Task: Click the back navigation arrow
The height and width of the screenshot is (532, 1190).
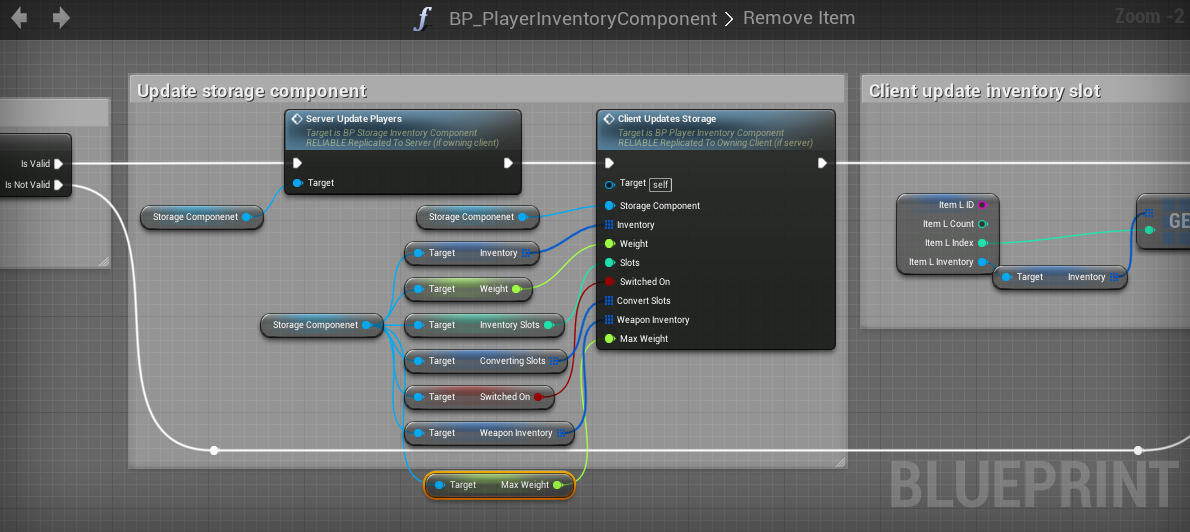Action: coord(19,18)
